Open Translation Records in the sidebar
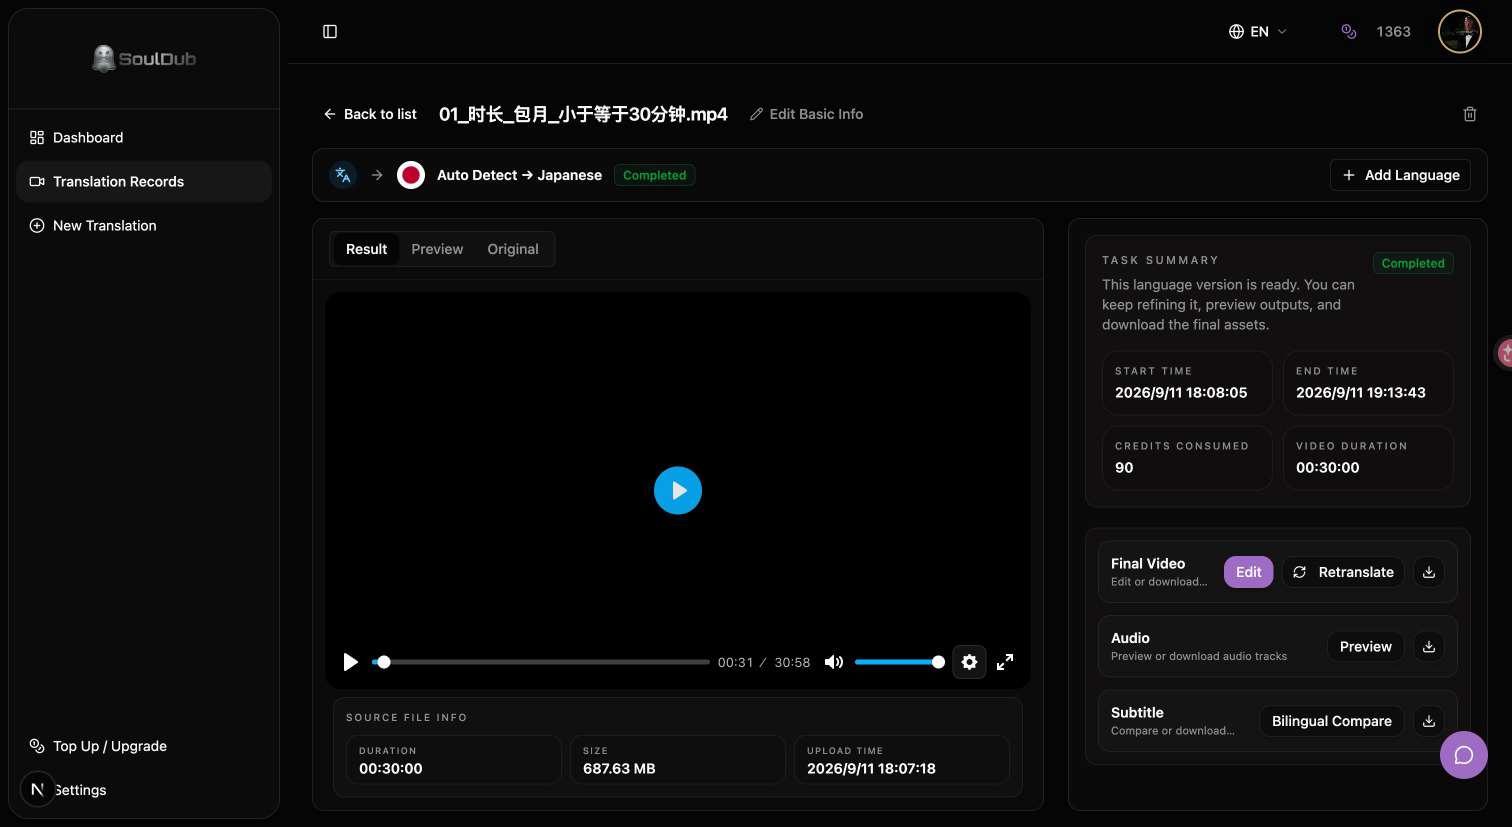 tap(144, 182)
